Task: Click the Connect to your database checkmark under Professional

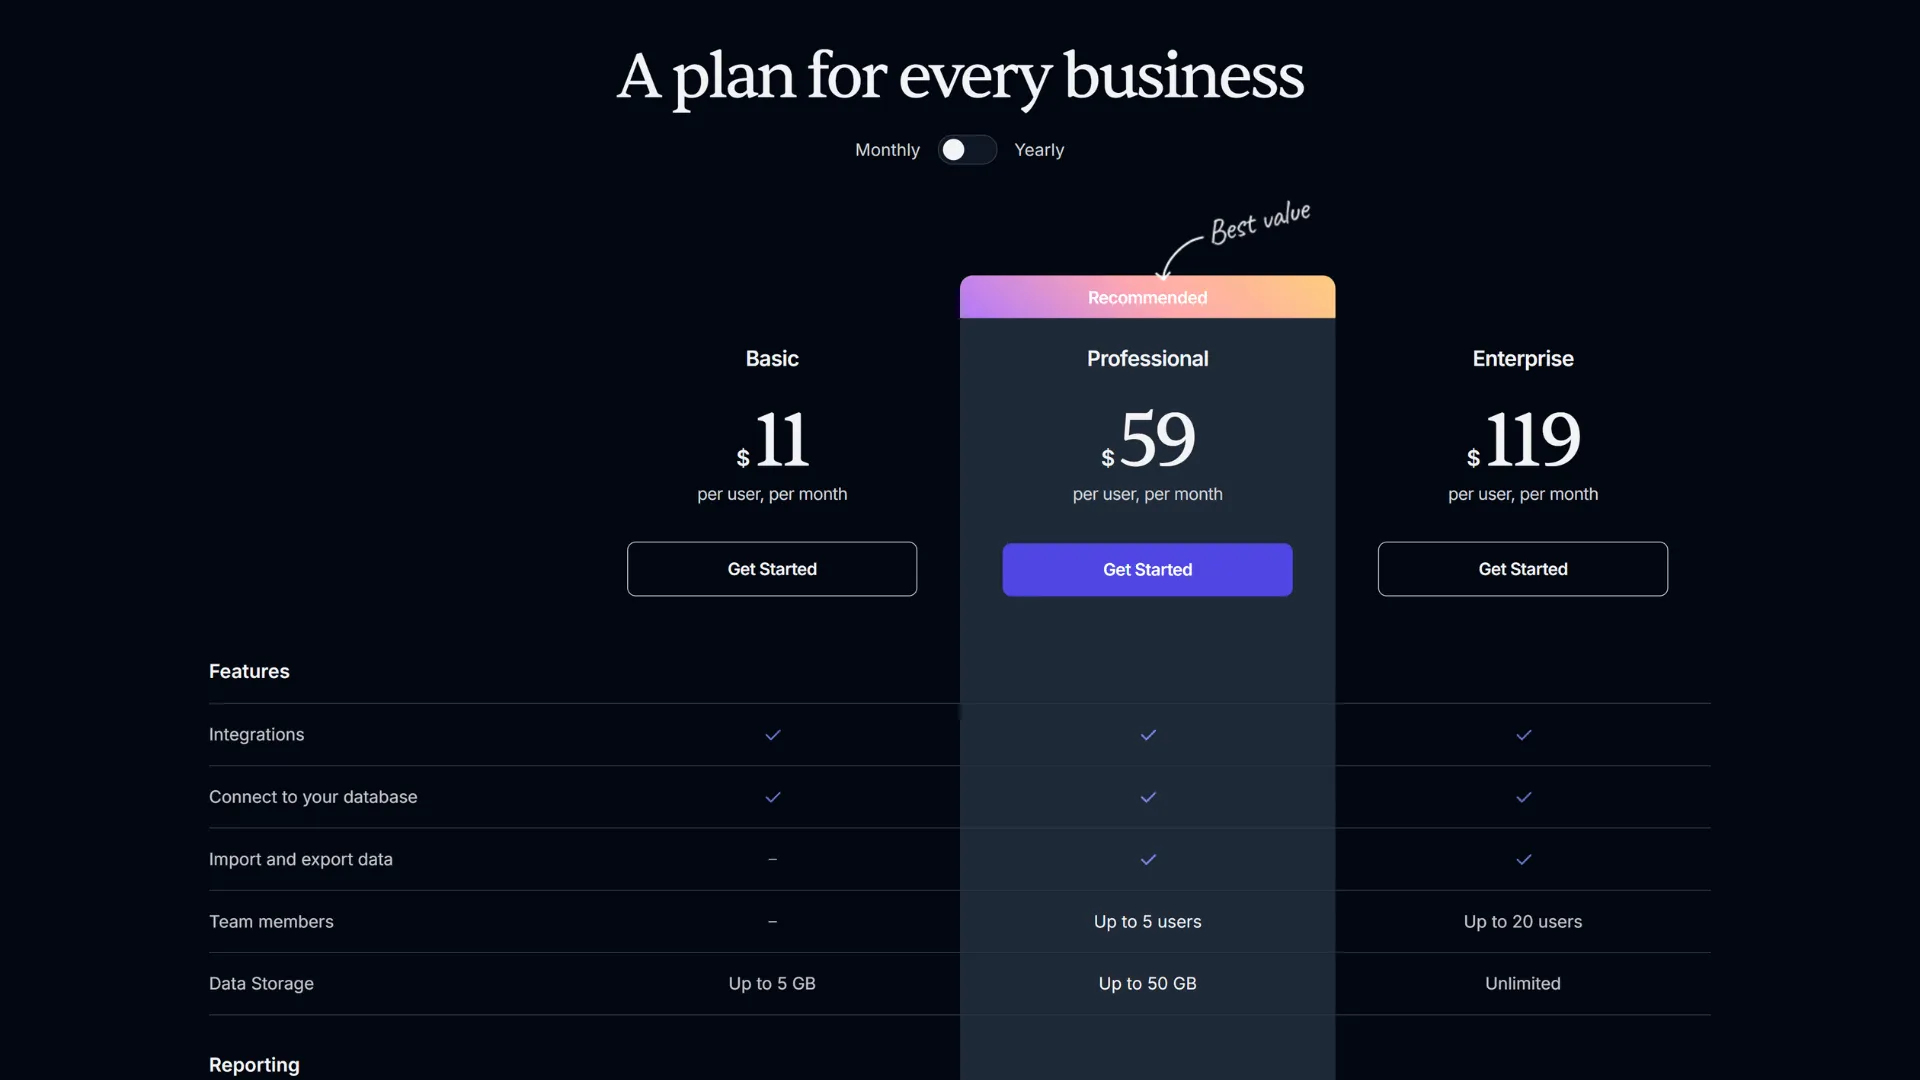Action: coord(1147,797)
